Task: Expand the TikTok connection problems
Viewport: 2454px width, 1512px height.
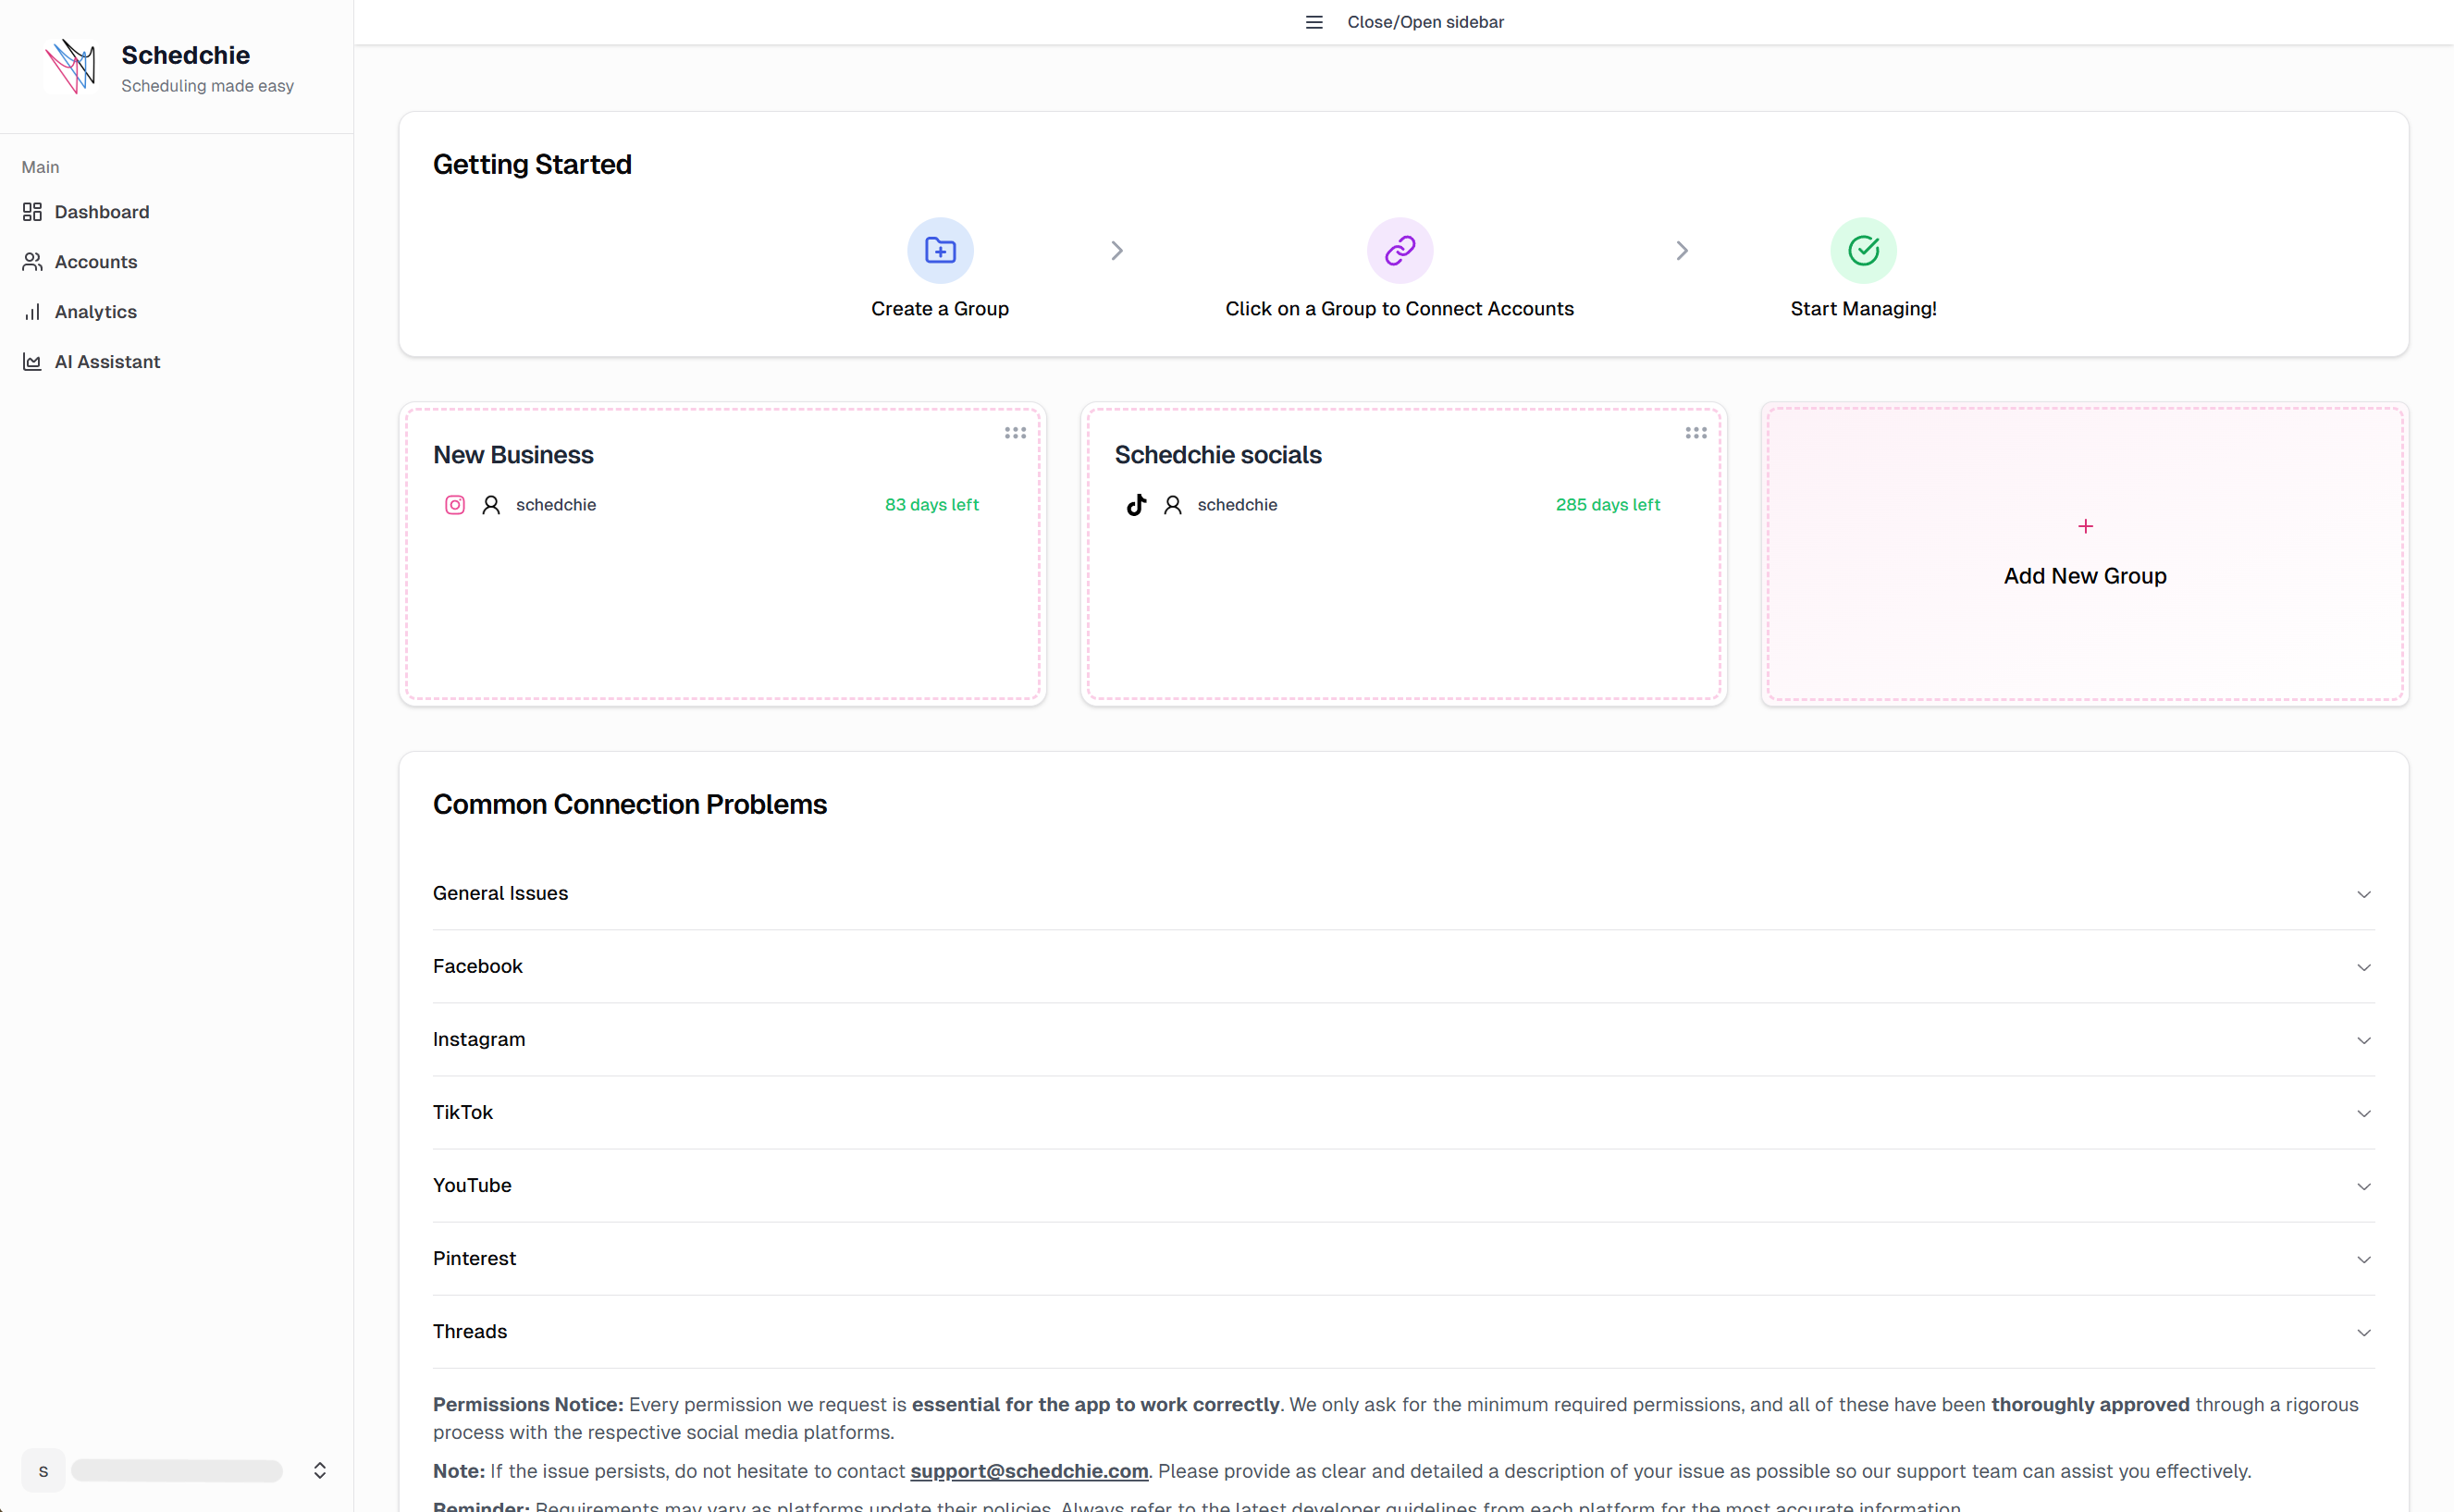Action: pos(1403,1113)
